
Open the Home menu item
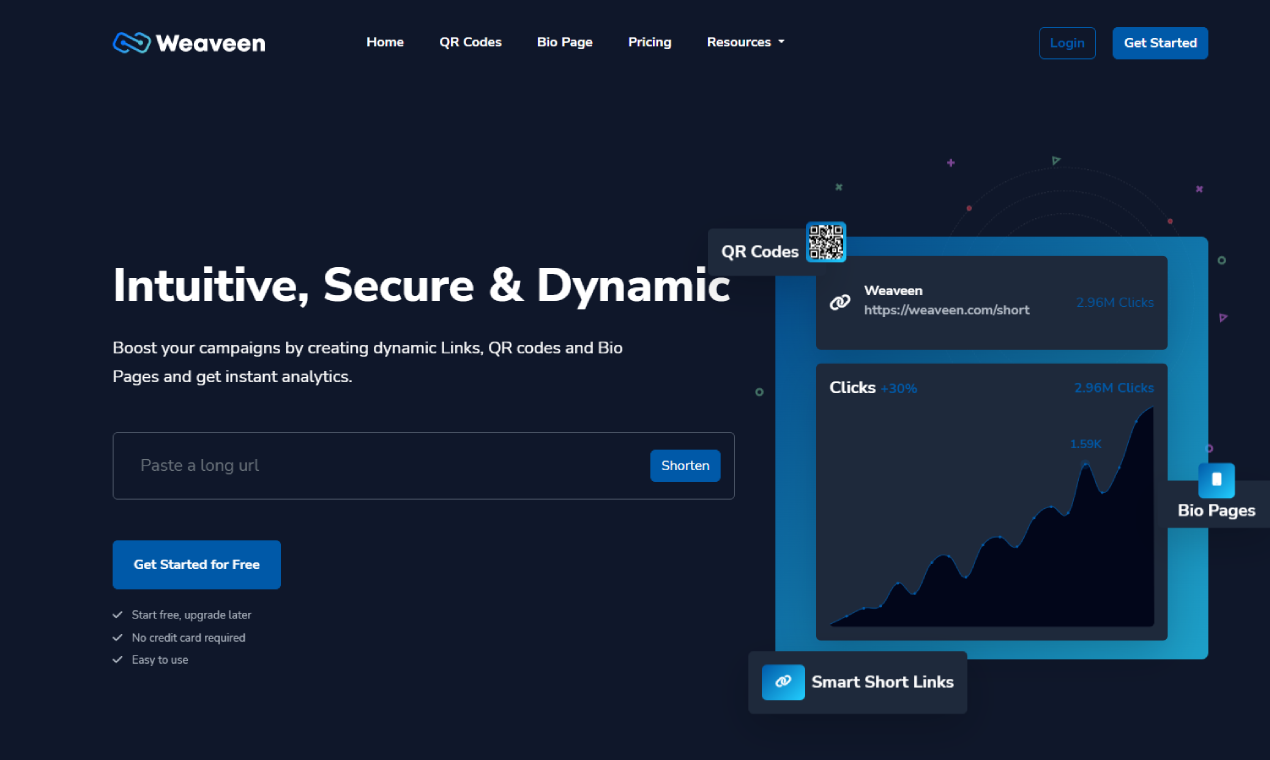click(385, 42)
